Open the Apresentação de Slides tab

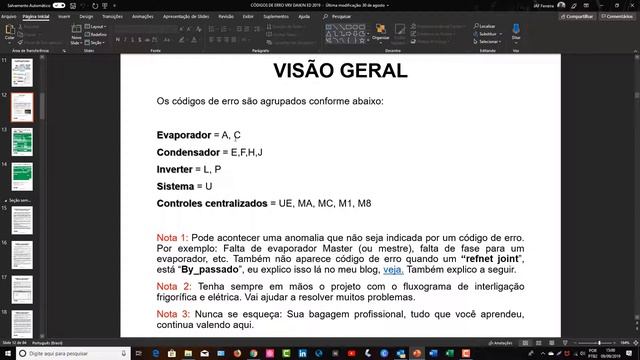[186, 17]
